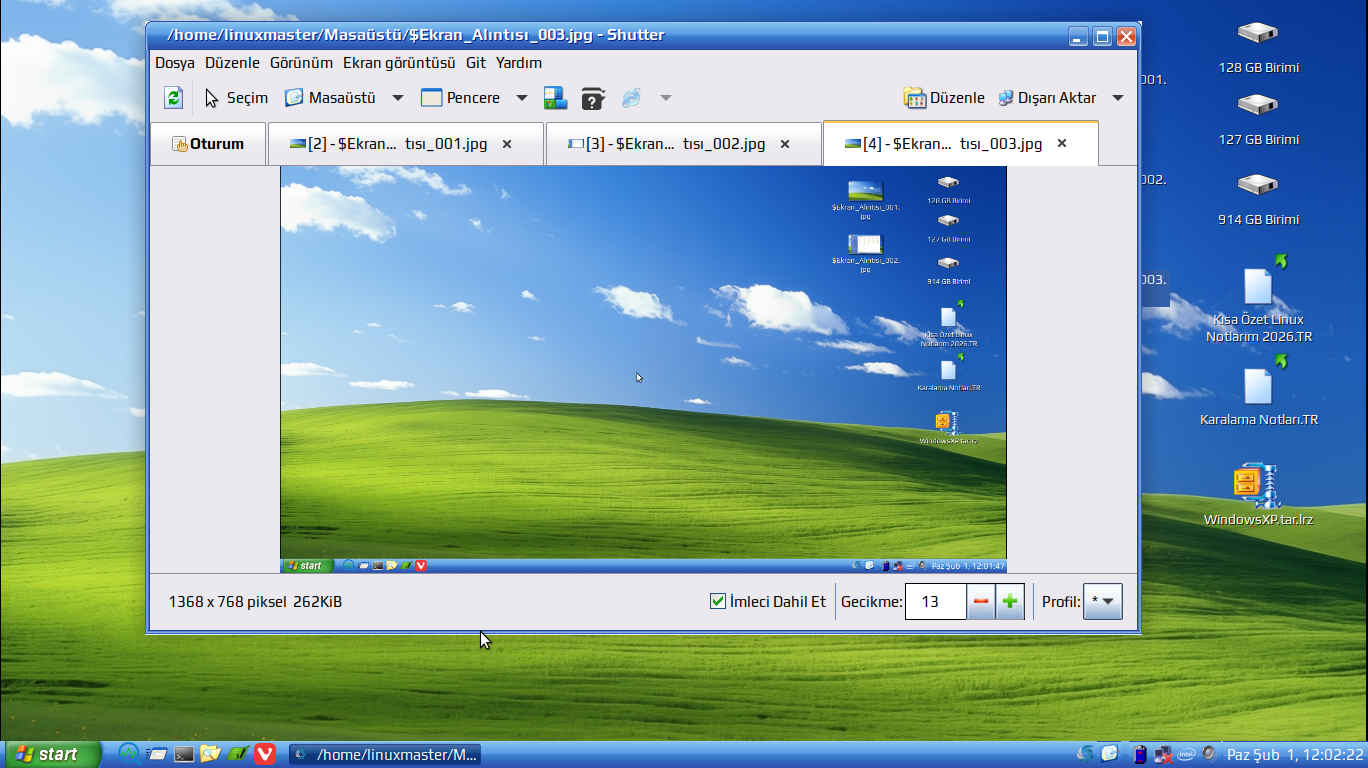Close the $Ekran_Alıntısı_002.jpg tab
This screenshot has height=768, width=1368.
pyautogui.click(x=785, y=144)
